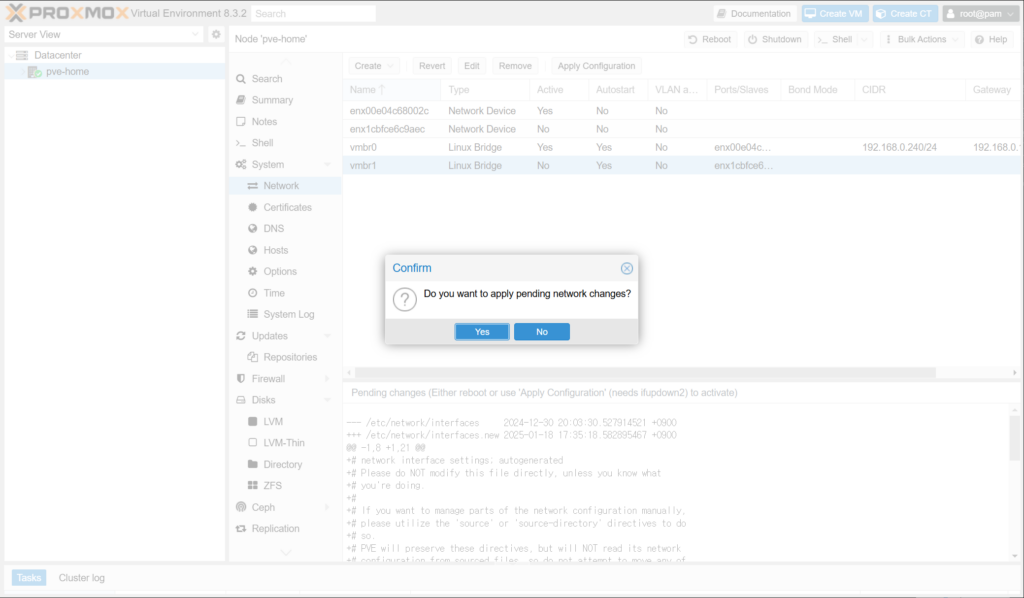The image size is (1024, 598).
Task: Click the top Search input field
Action: click(313, 14)
